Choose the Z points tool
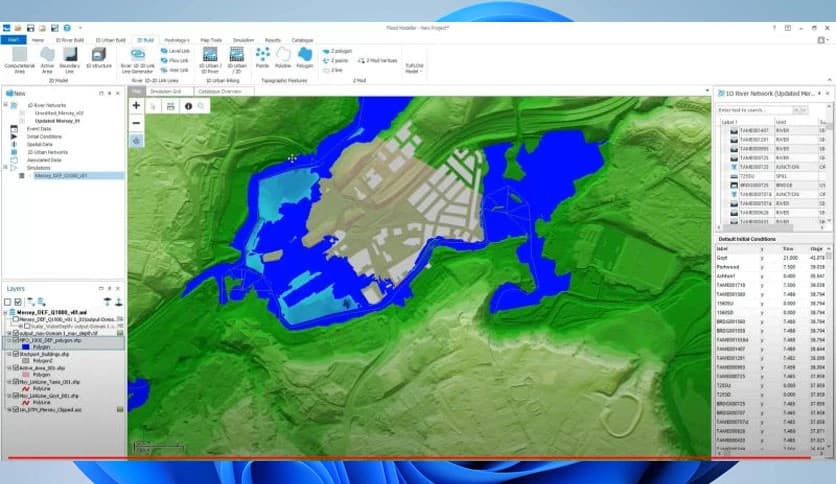This screenshot has height=484, width=836. (x=335, y=61)
